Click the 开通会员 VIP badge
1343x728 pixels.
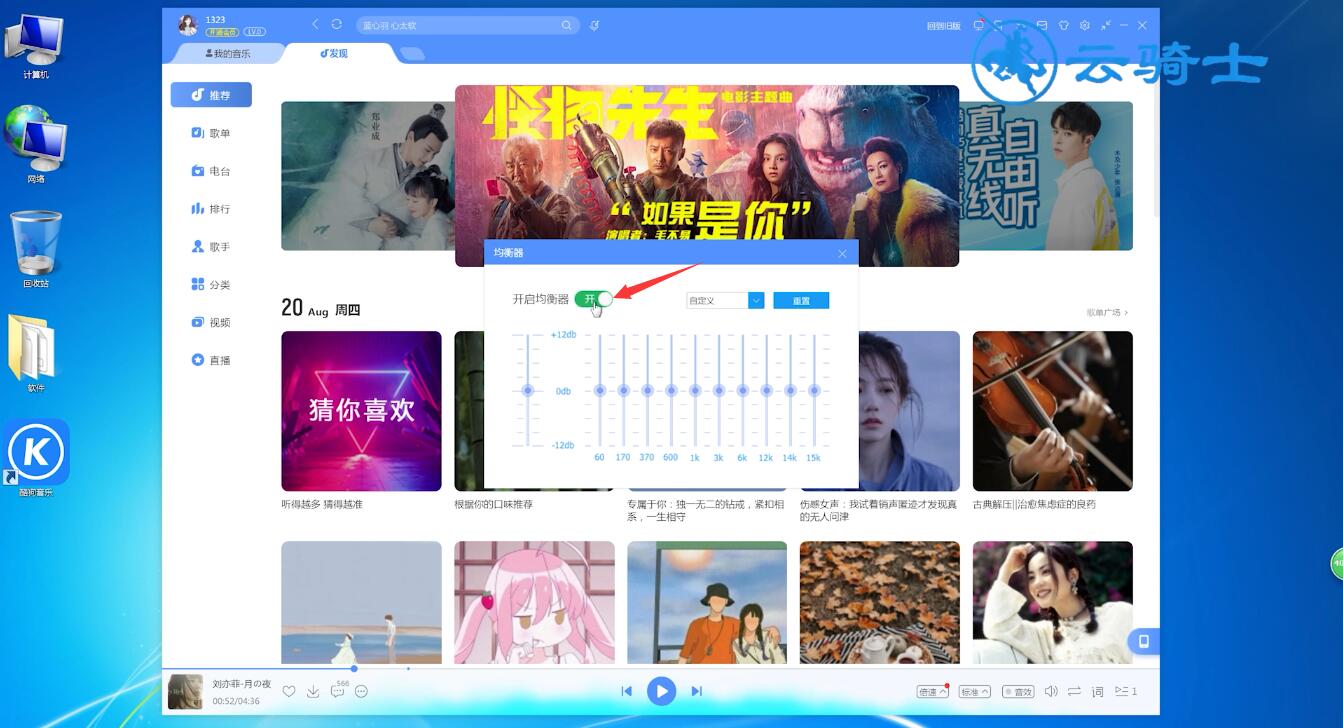tap(222, 32)
